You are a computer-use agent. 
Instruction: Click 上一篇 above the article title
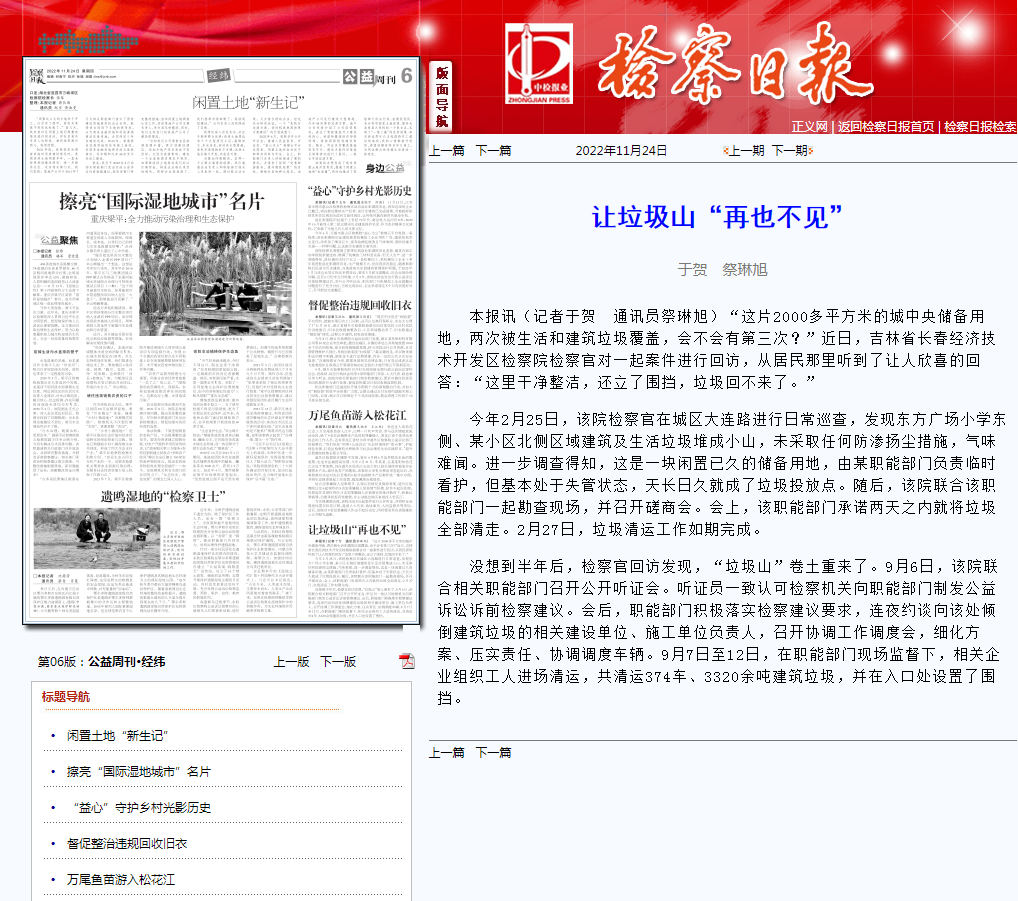446,151
